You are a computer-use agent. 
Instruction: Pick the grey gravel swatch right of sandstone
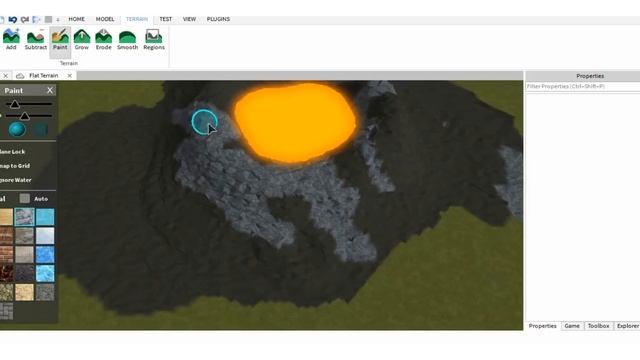pyautogui.click(x=45, y=292)
